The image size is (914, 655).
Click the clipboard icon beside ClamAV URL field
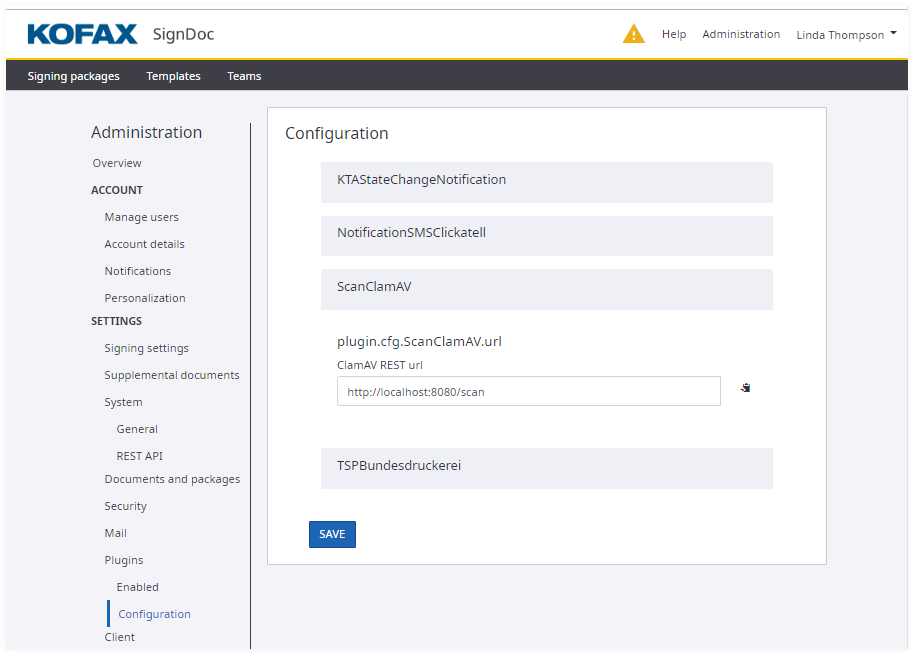point(745,388)
